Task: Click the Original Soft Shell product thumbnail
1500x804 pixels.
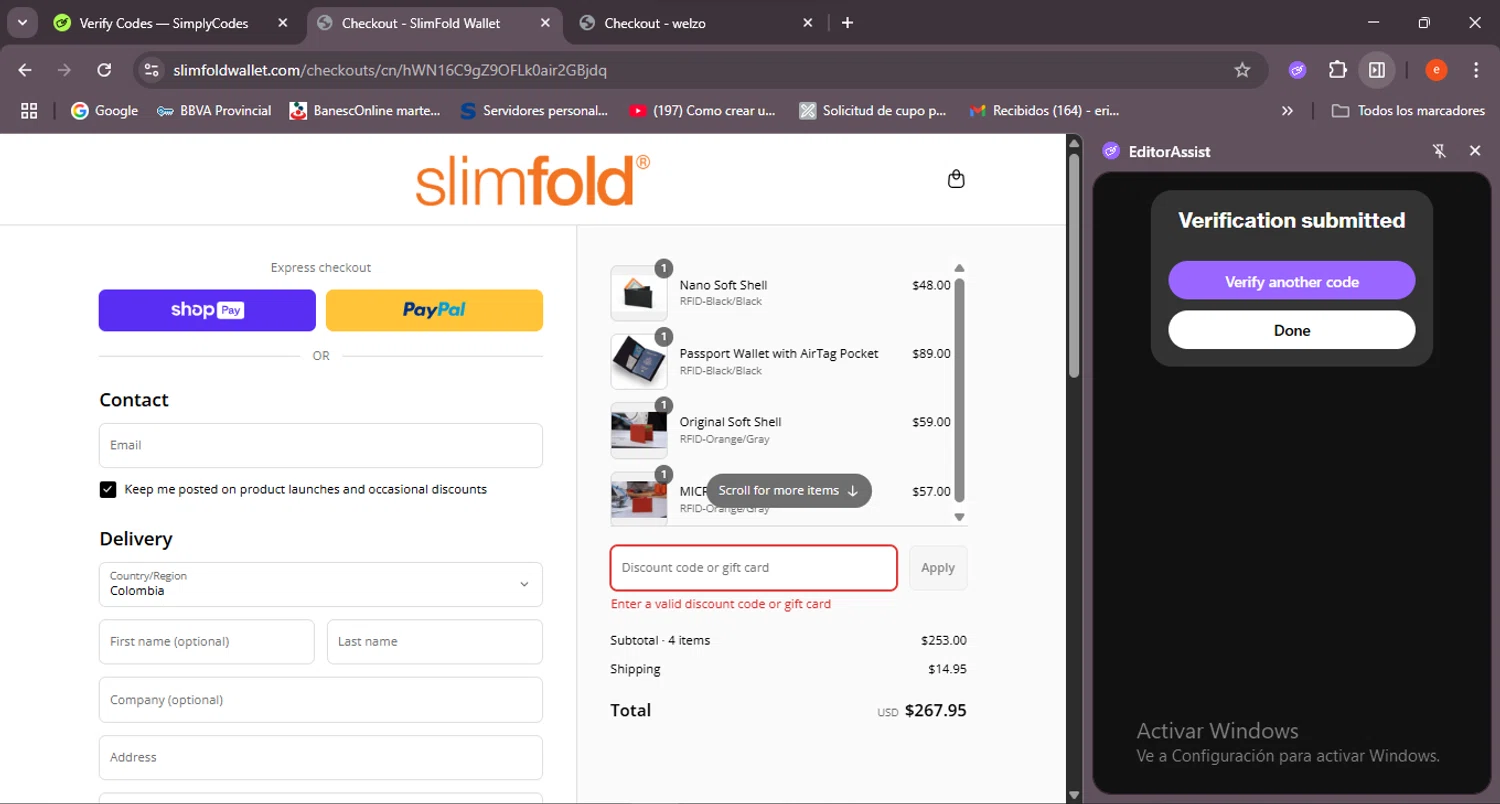Action: 639,430
